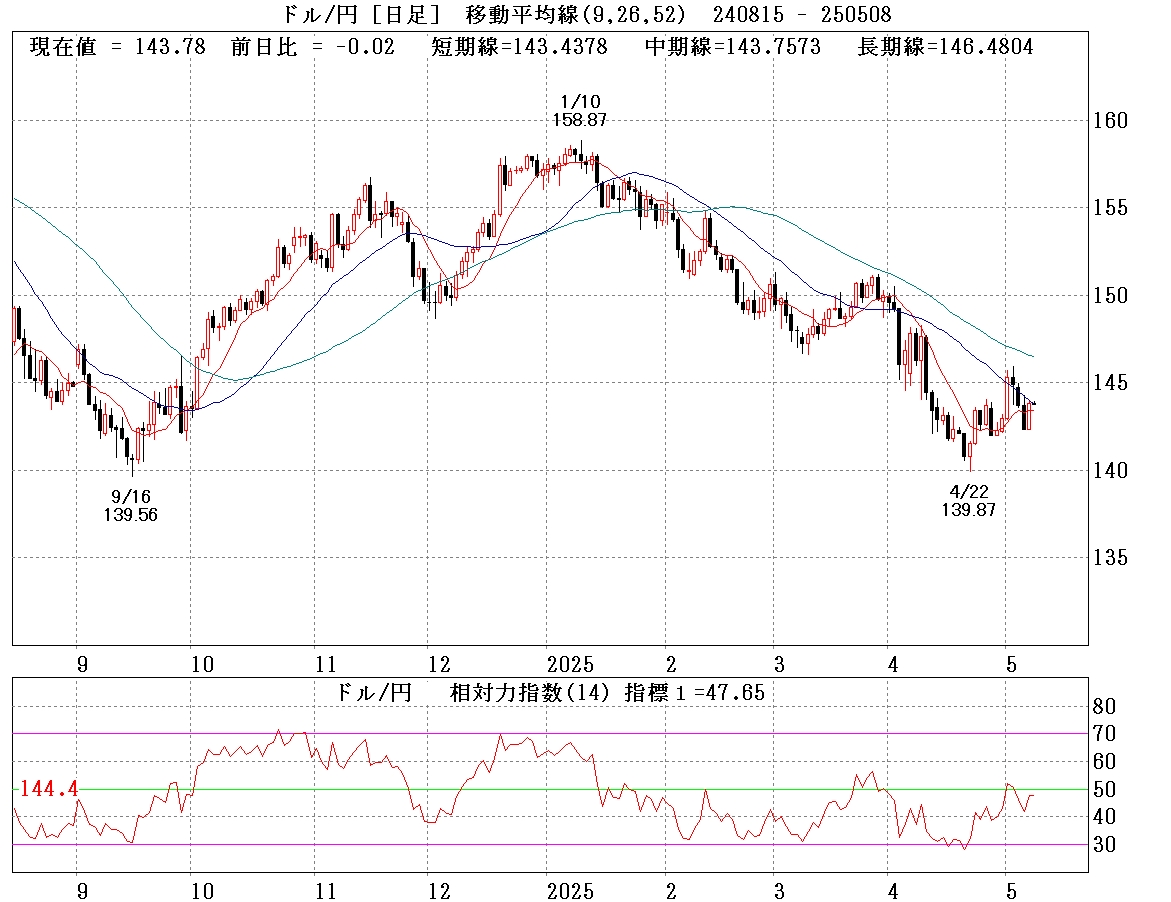The image size is (1171, 902).
Task: Click the 150 price axis label
Action: pyautogui.click(x=1109, y=296)
